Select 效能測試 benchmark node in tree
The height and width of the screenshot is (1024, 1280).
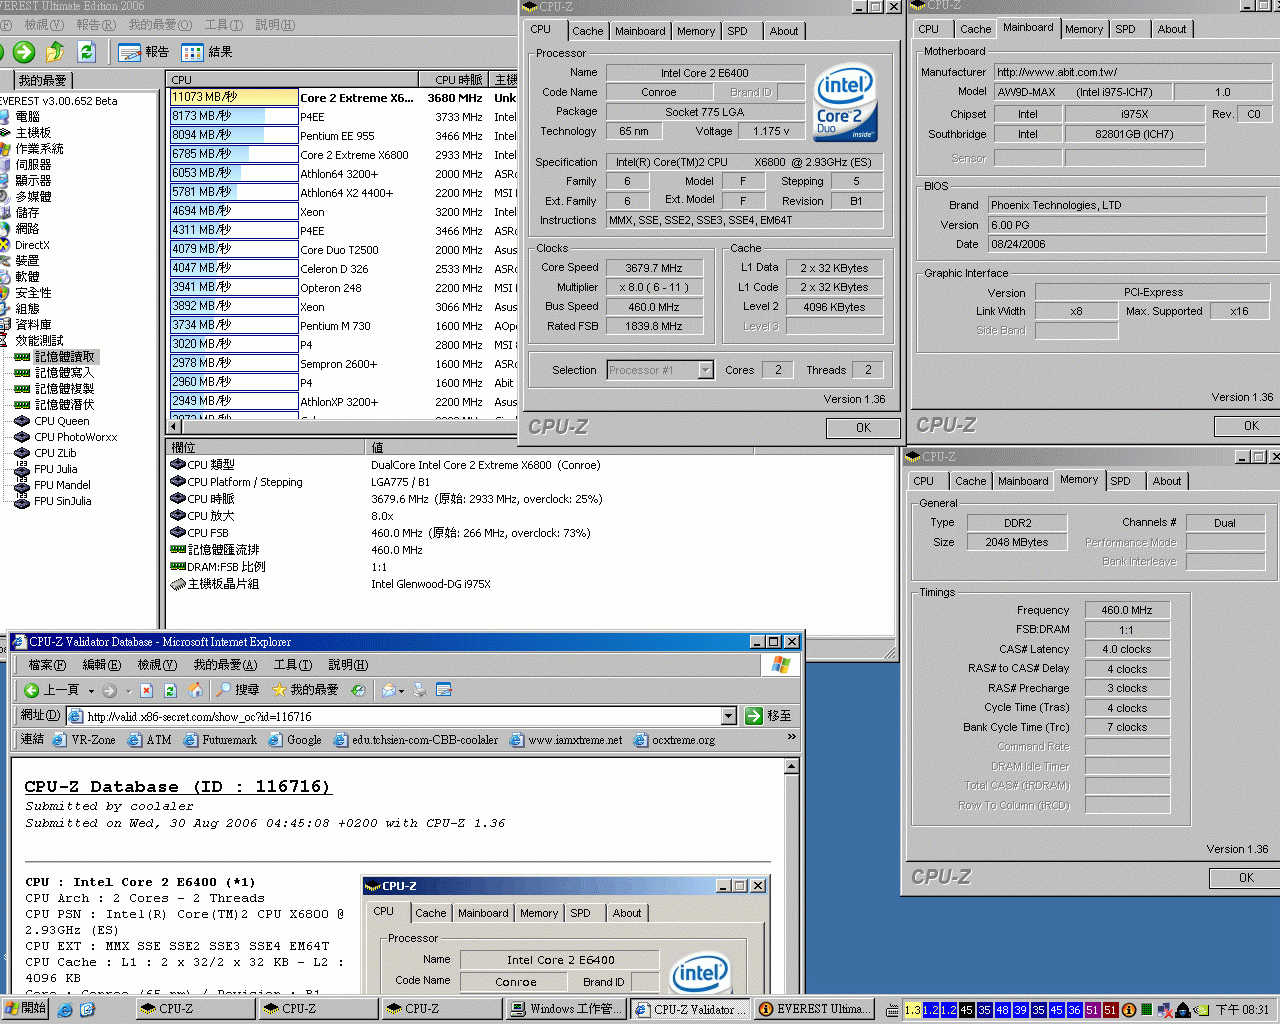pos(31,341)
